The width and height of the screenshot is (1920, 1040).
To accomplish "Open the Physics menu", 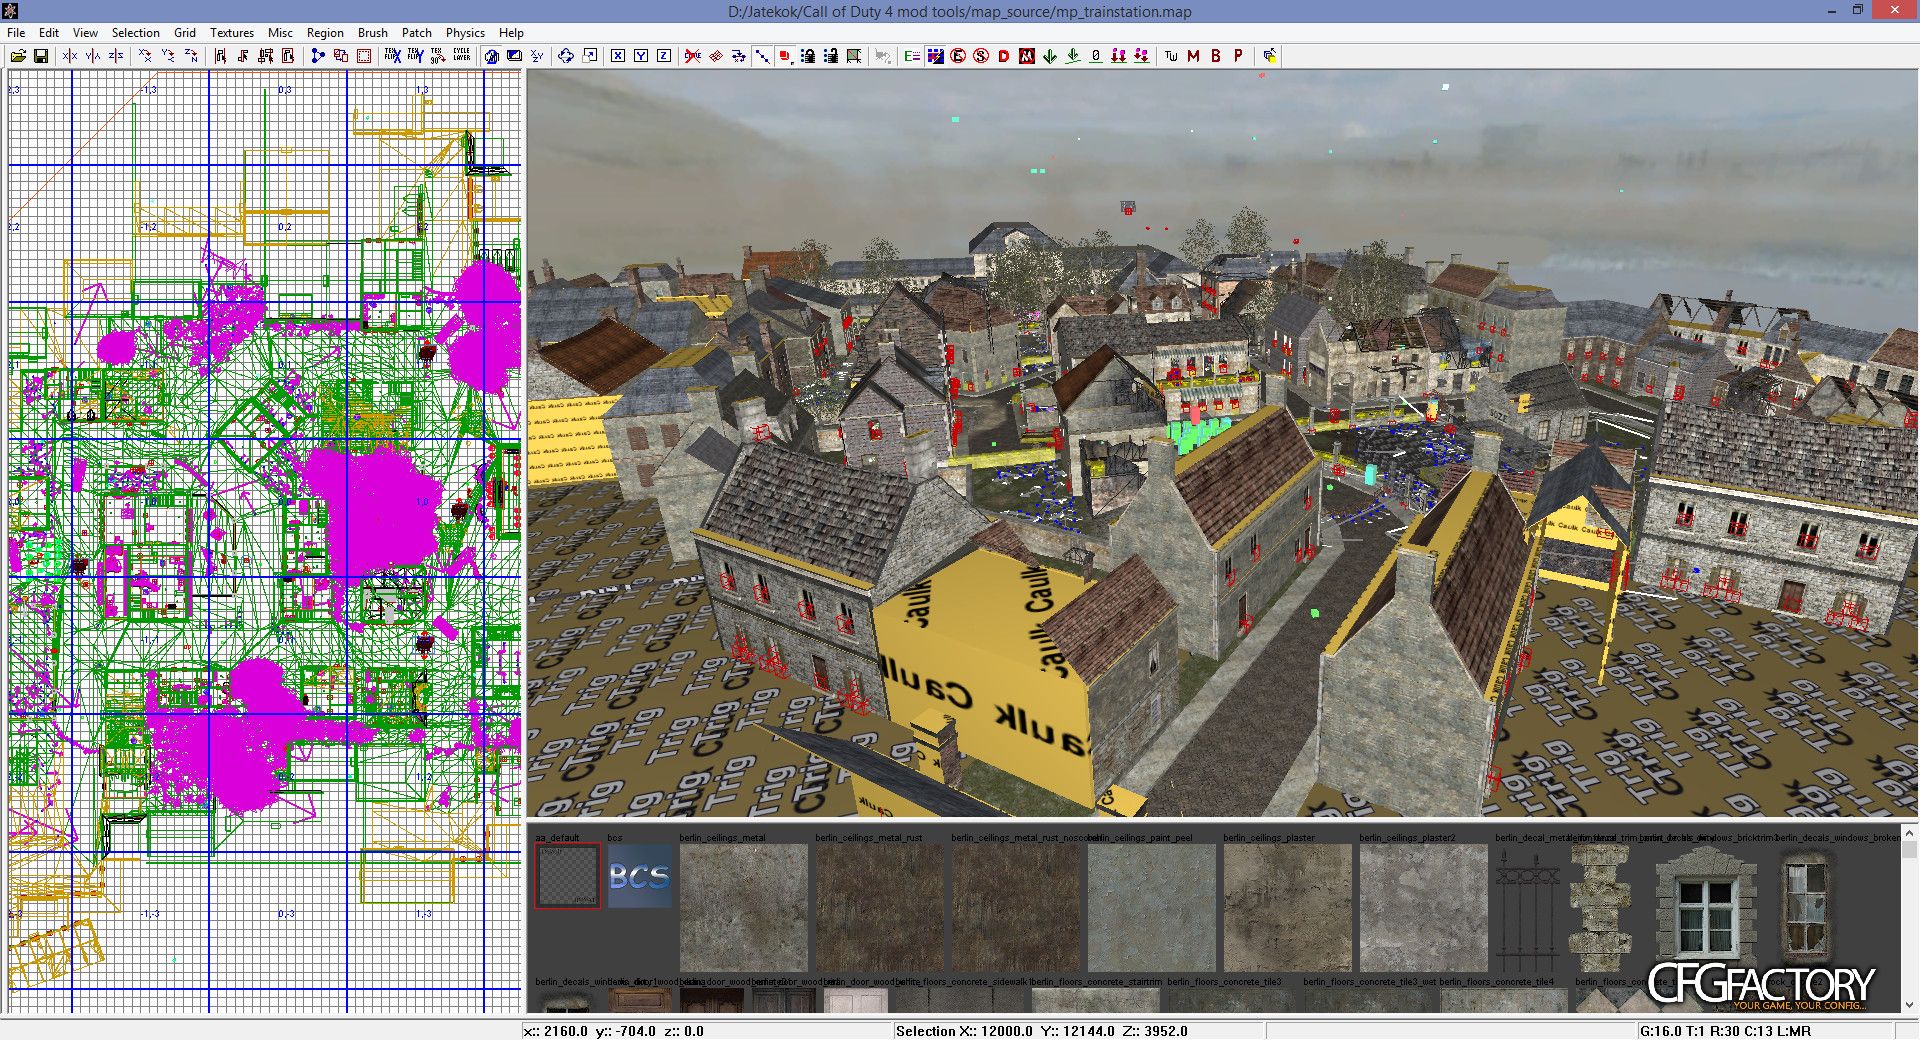I will (465, 33).
